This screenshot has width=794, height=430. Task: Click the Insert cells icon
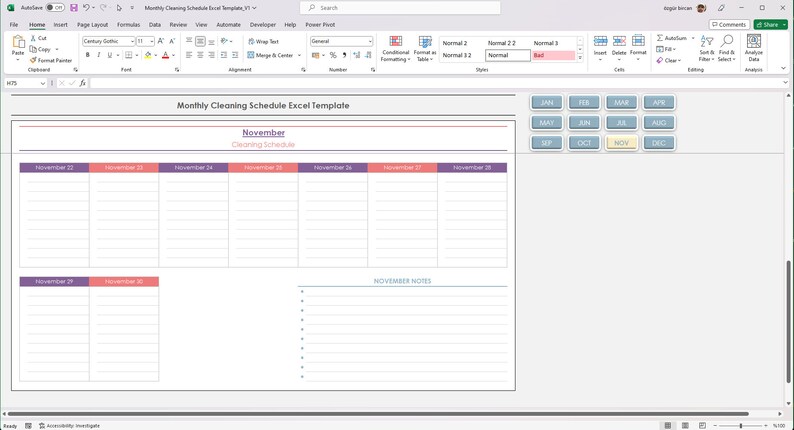coord(600,42)
